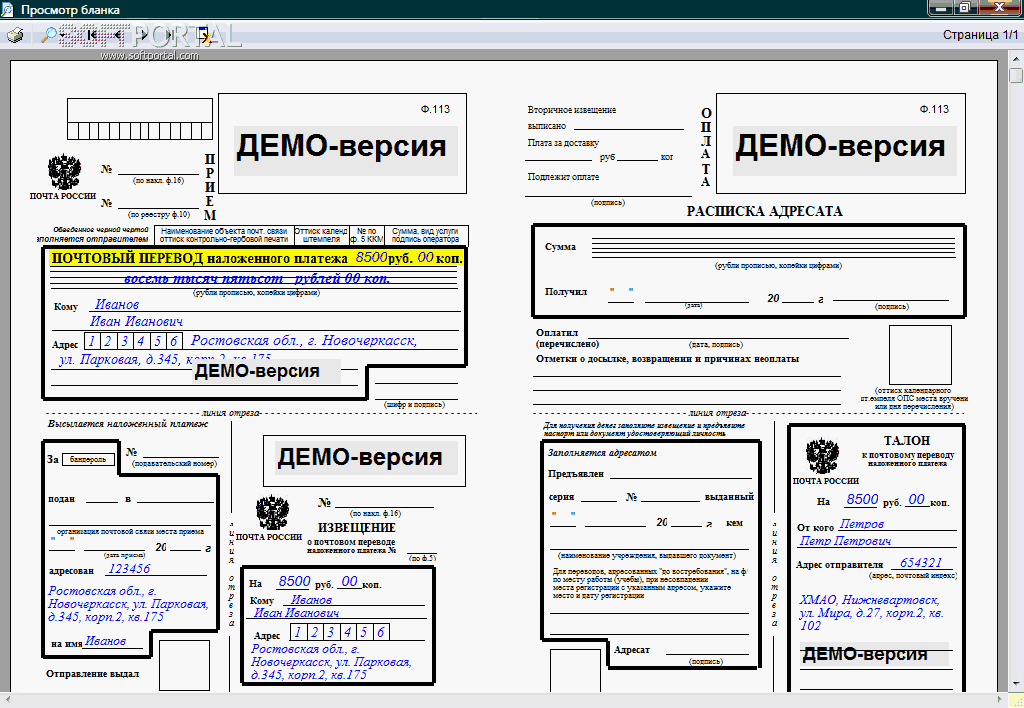The image size is (1024, 708).
Task: Click the 'Страница 1/1' page indicator
Action: coord(980,35)
